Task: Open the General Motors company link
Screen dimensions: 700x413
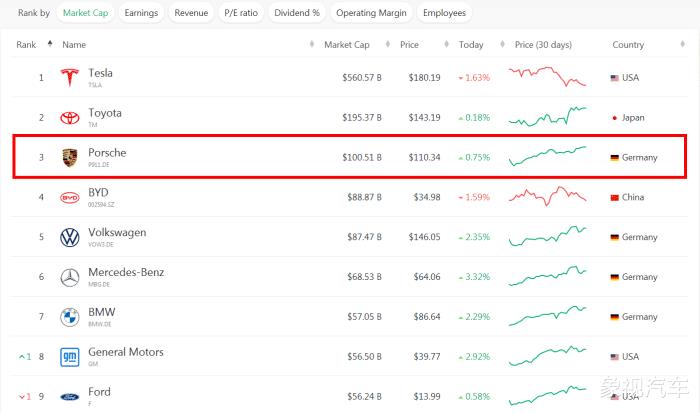Action: 126,352
